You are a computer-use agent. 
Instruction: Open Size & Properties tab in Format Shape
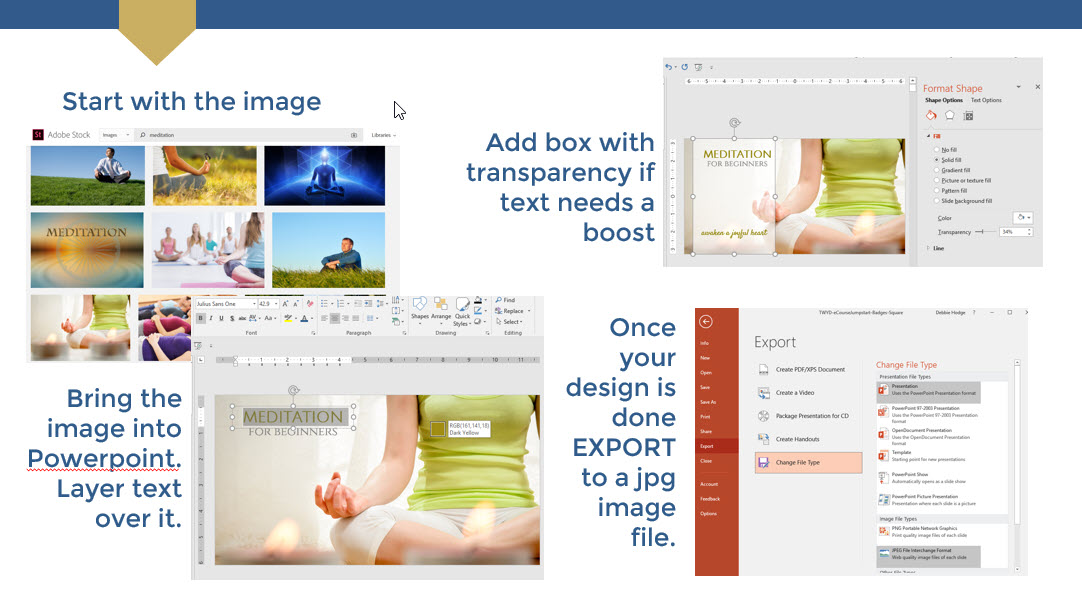pos(968,116)
